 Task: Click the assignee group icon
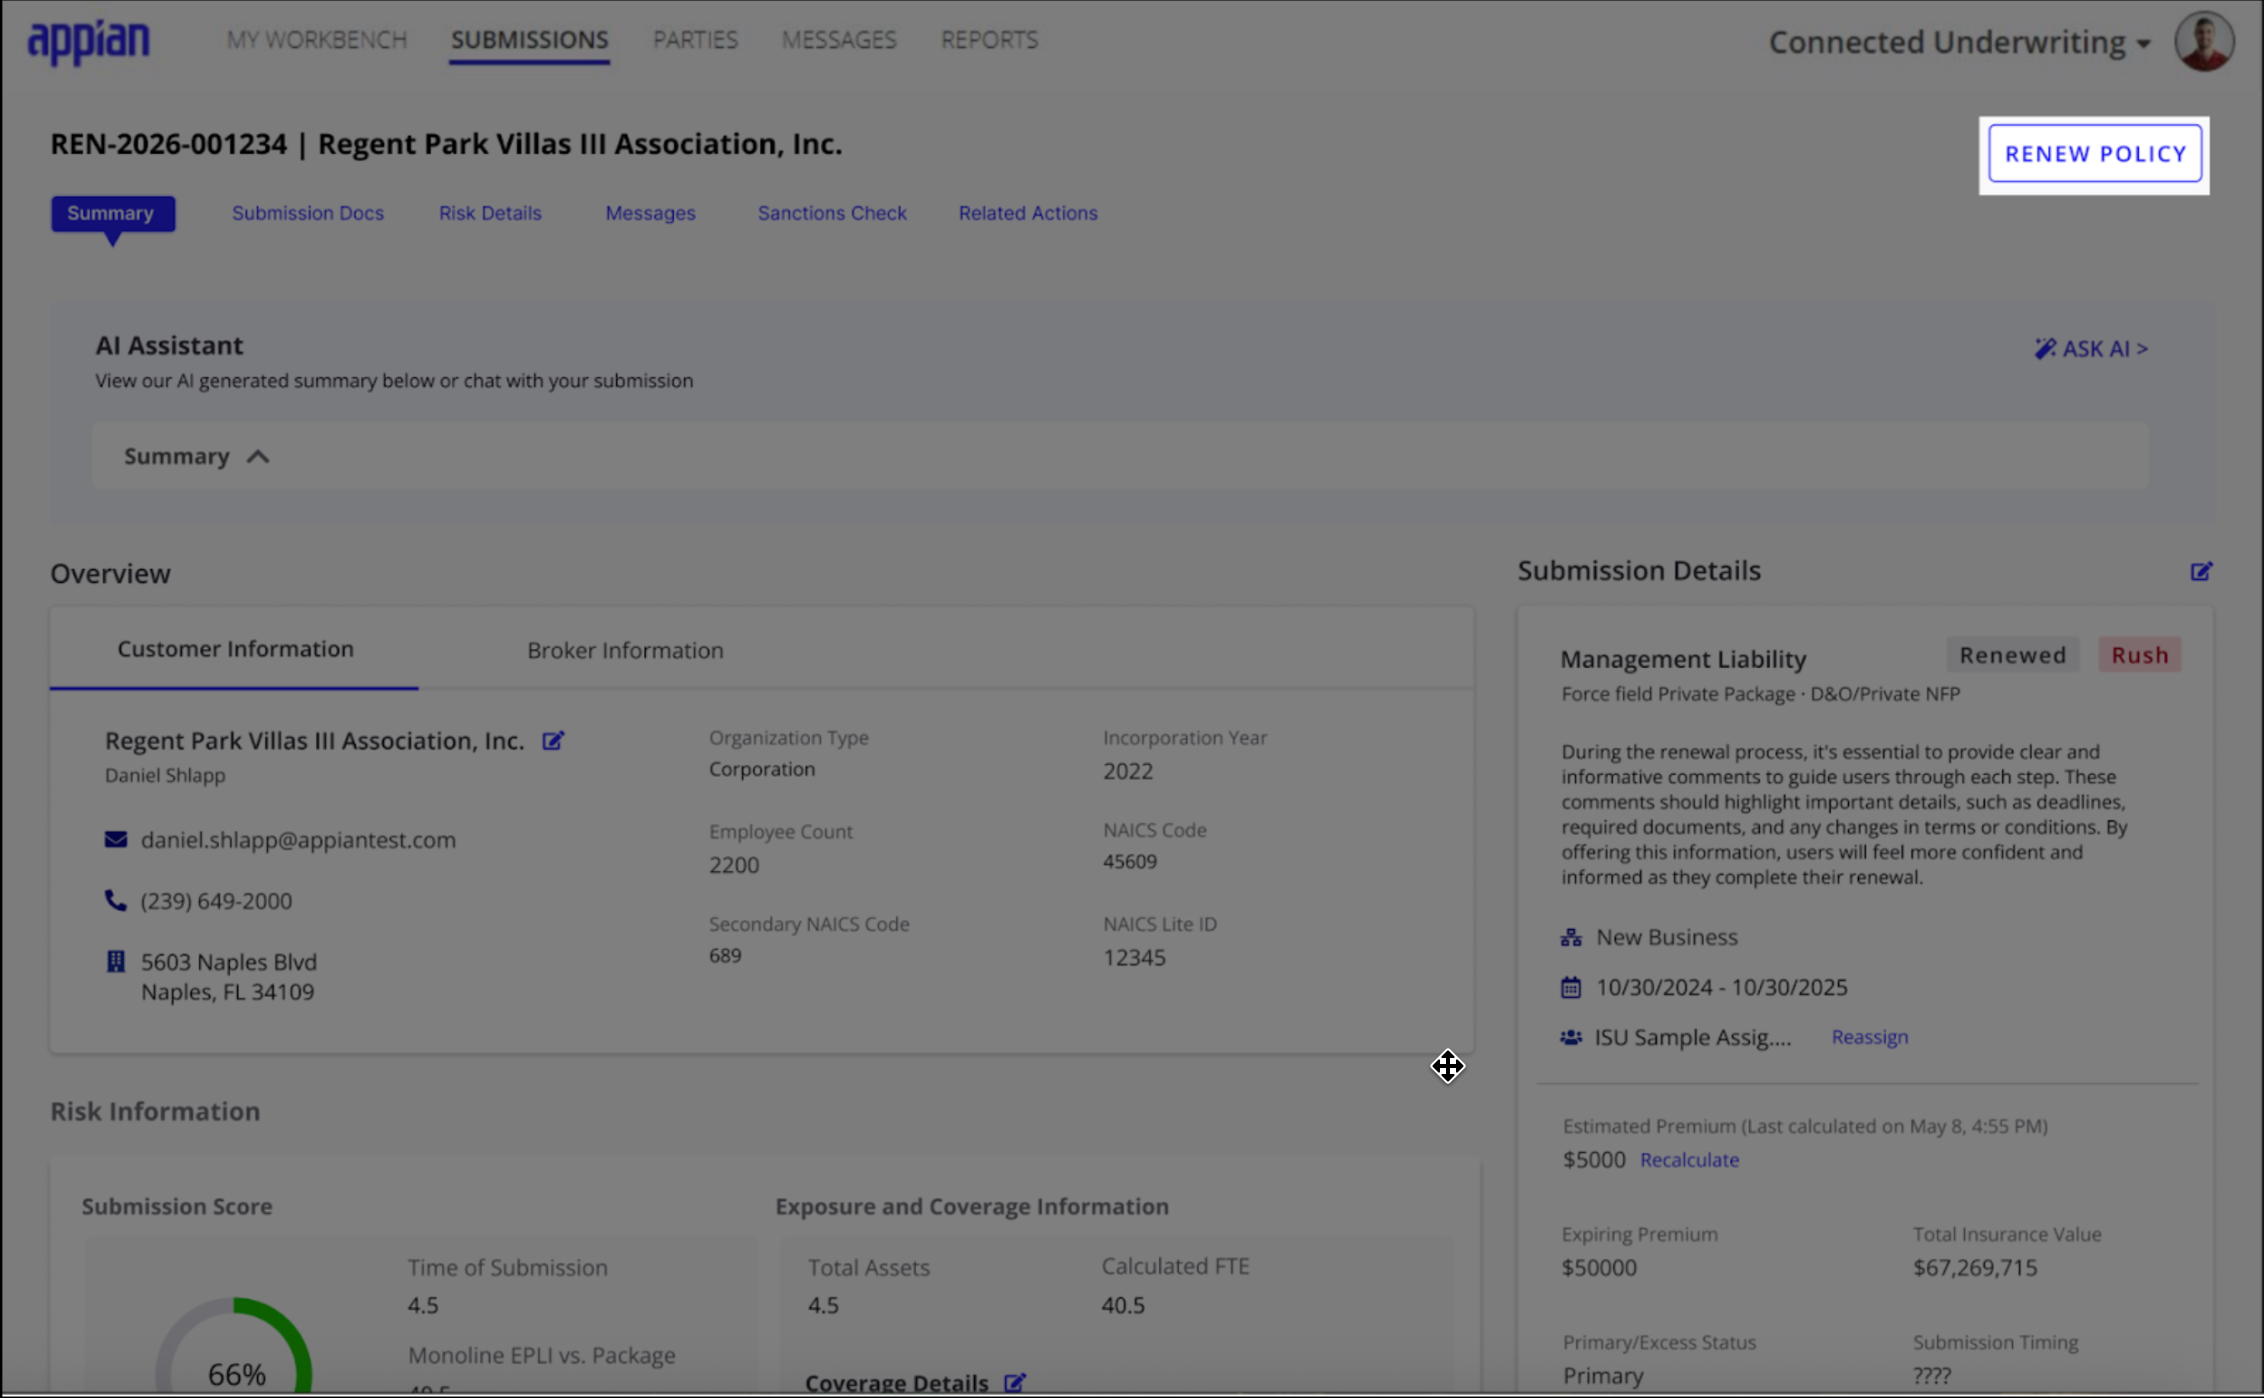click(x=1571, y=1037)
